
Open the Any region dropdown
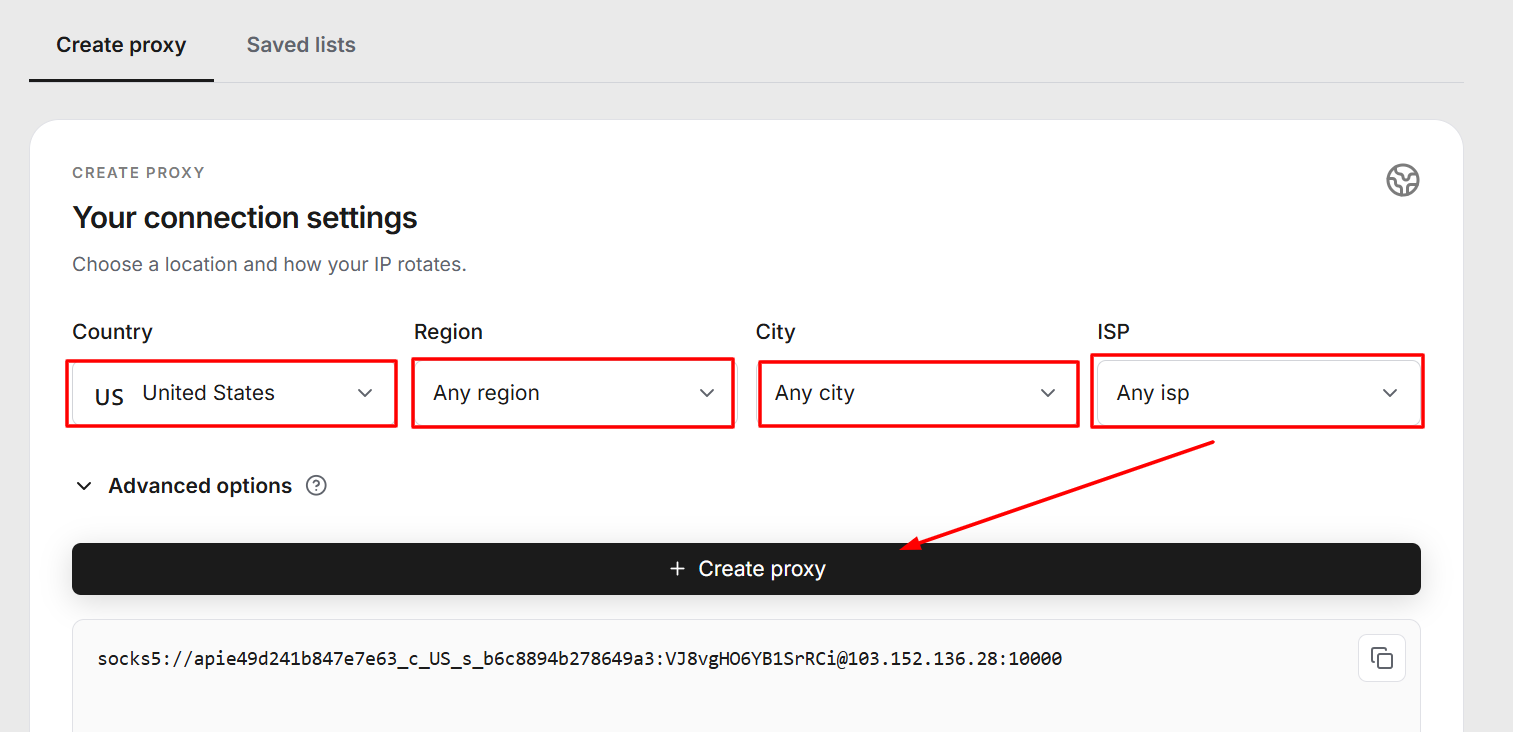point(574,393)
